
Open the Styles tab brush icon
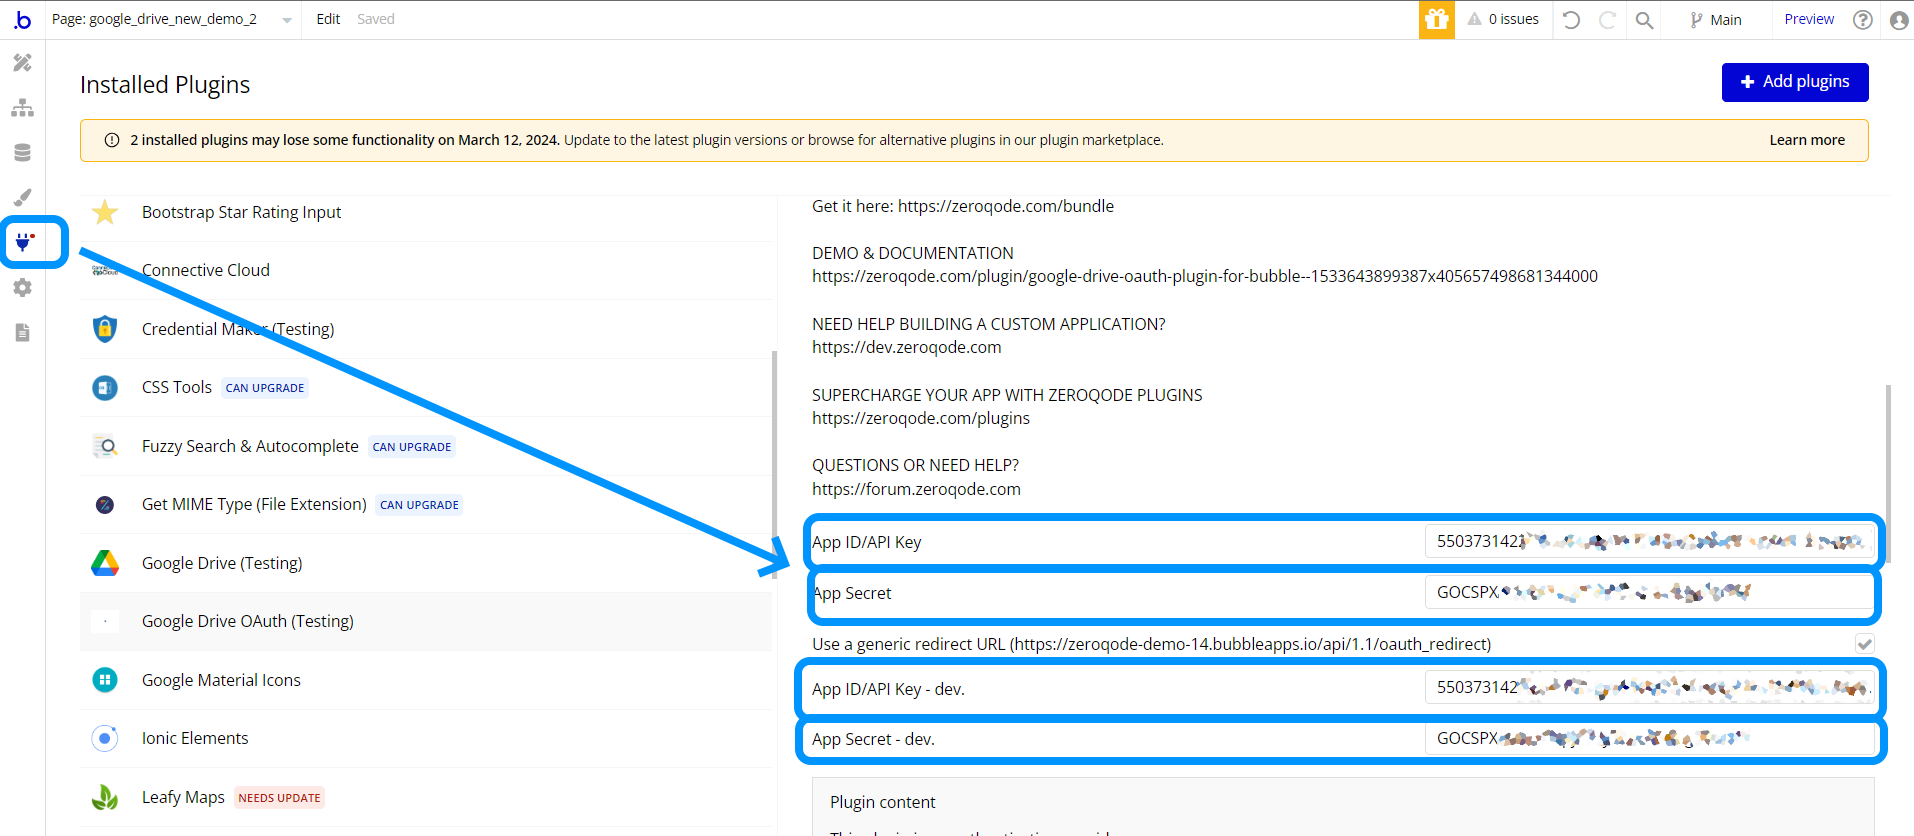[x=22, y=197]
